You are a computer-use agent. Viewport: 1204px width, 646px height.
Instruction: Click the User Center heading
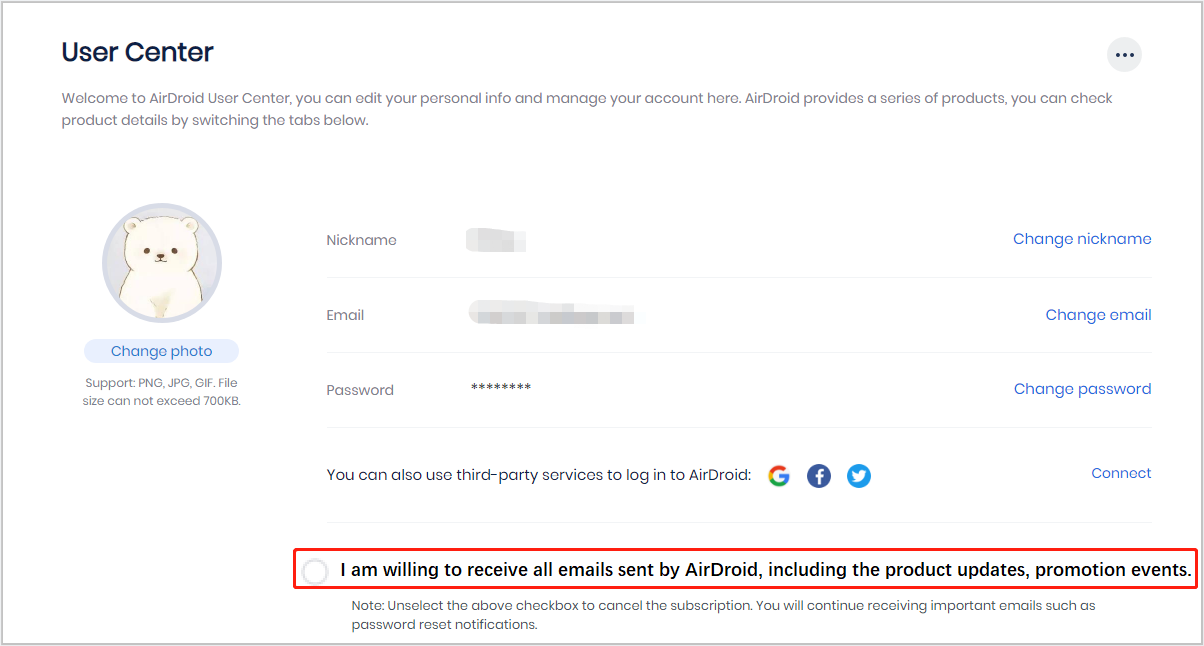click(137, 52)
